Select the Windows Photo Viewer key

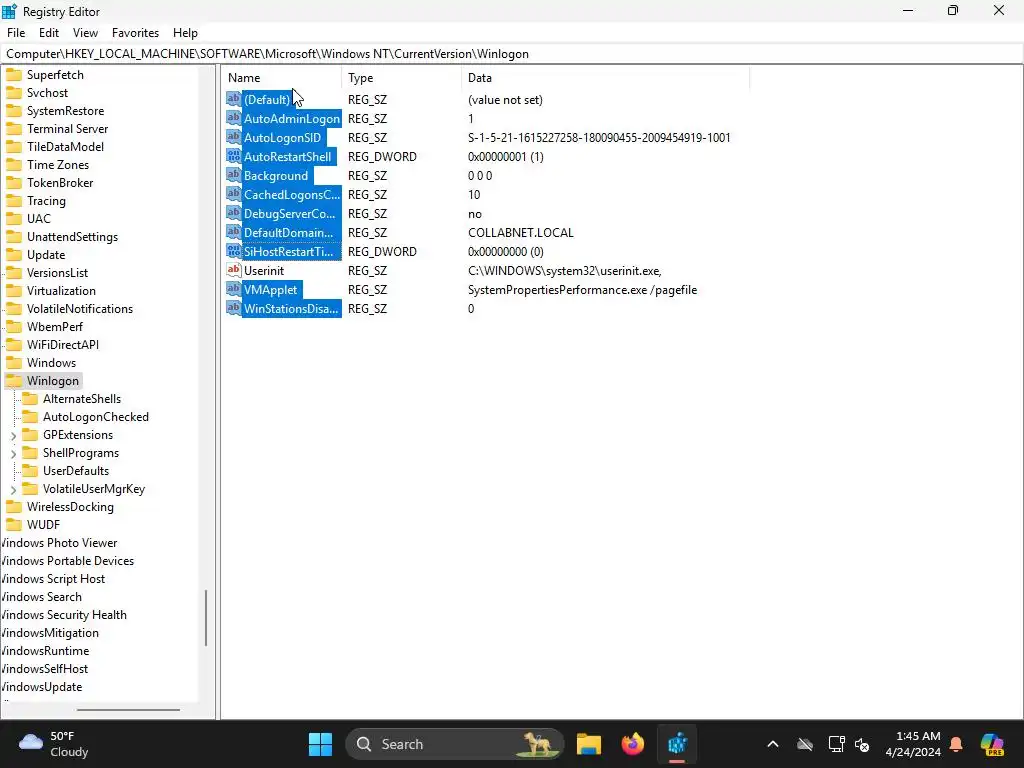click(59, 543)
